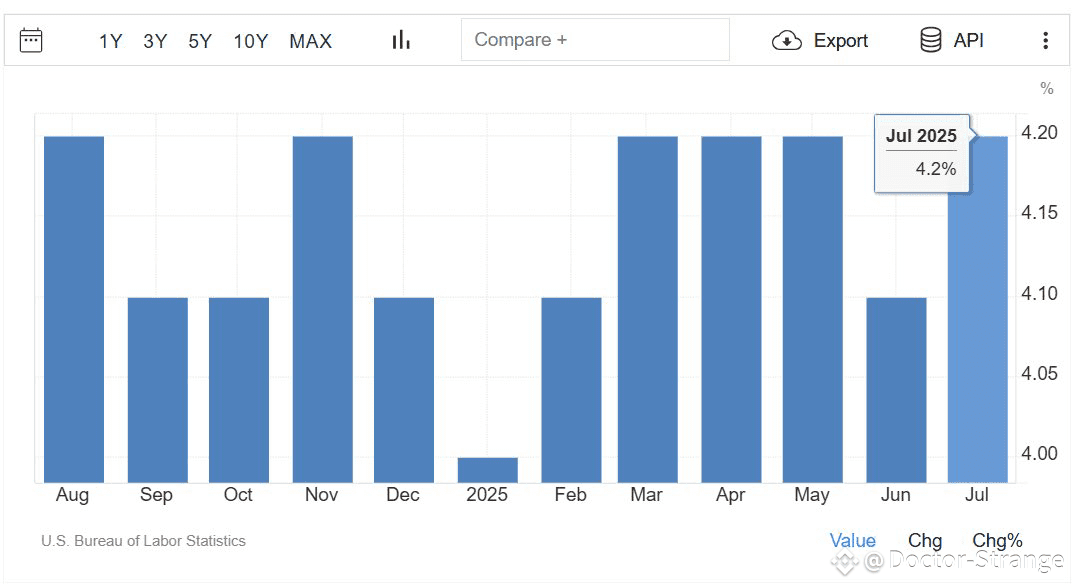
Task: Switch to the Chg view
Action: click(x=925, y=541)
